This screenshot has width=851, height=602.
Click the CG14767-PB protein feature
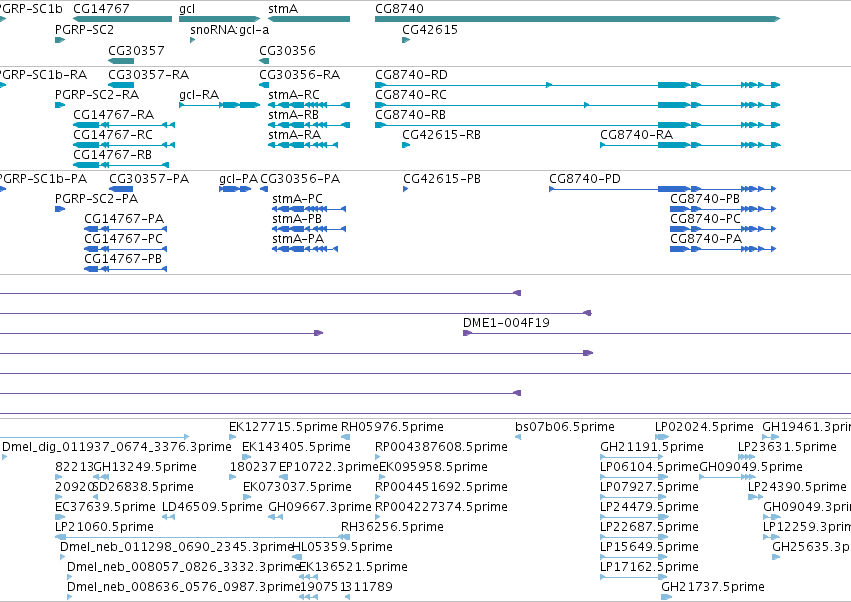coord(126,269)
